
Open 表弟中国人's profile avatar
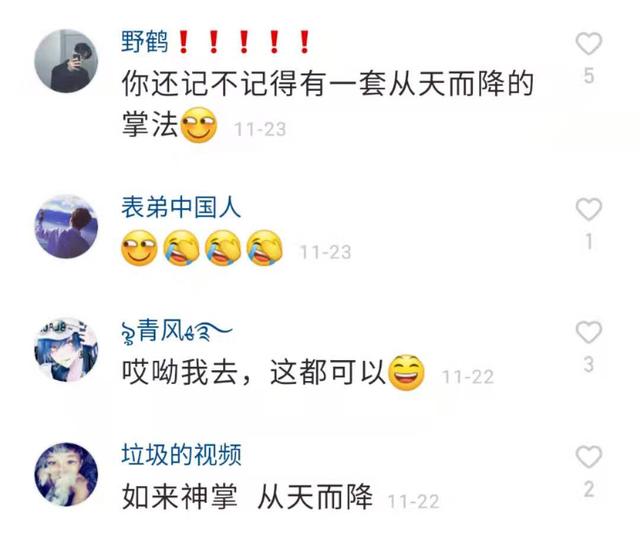pos(66,226)
